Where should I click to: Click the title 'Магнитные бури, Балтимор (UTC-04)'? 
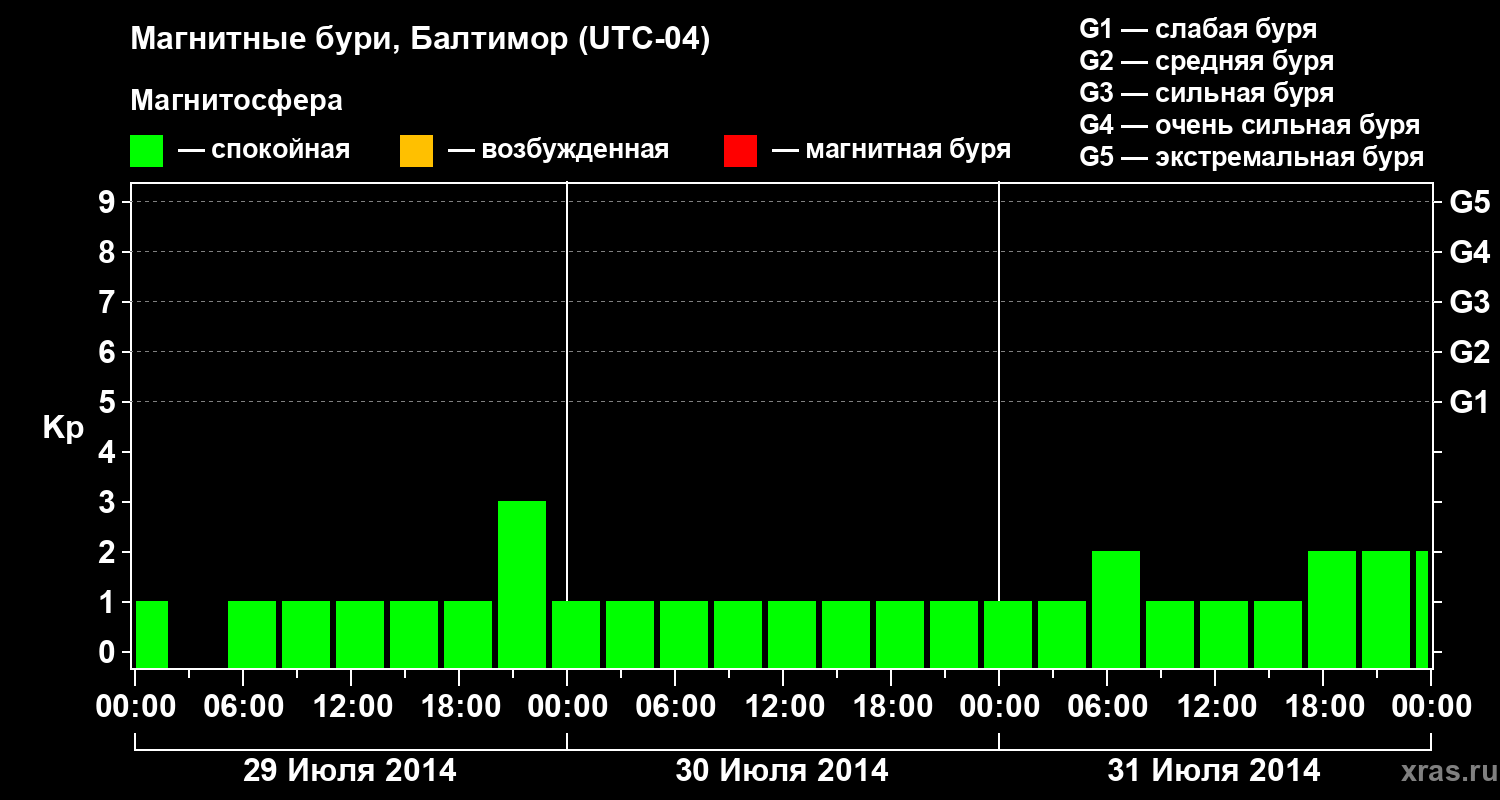tap(420, 41)
